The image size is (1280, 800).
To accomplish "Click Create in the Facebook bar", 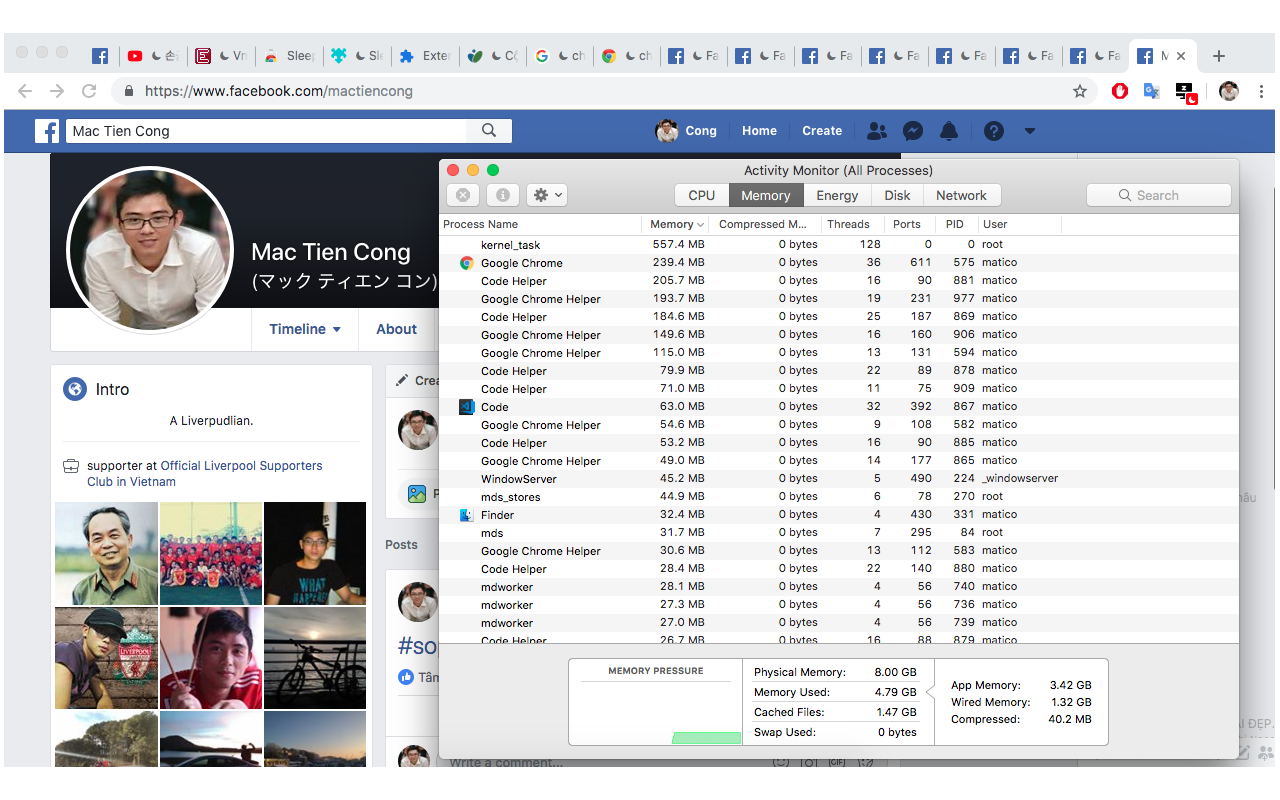I will [x=822, y=131].
